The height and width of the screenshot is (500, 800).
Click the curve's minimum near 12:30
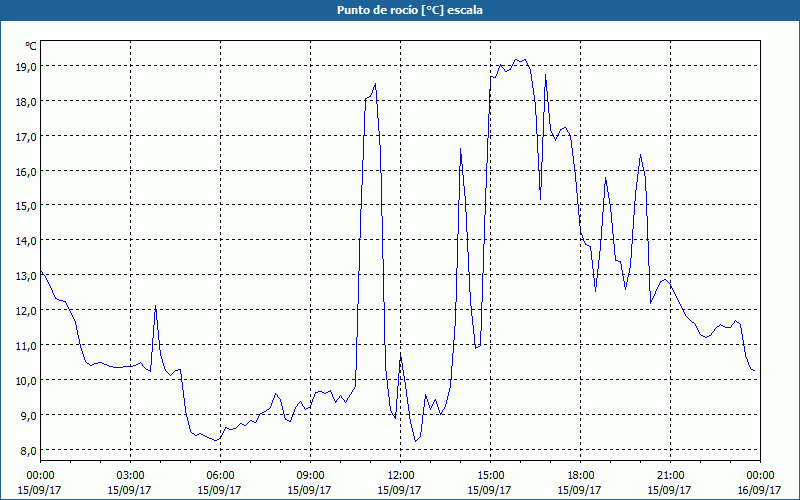pos(415,441)
